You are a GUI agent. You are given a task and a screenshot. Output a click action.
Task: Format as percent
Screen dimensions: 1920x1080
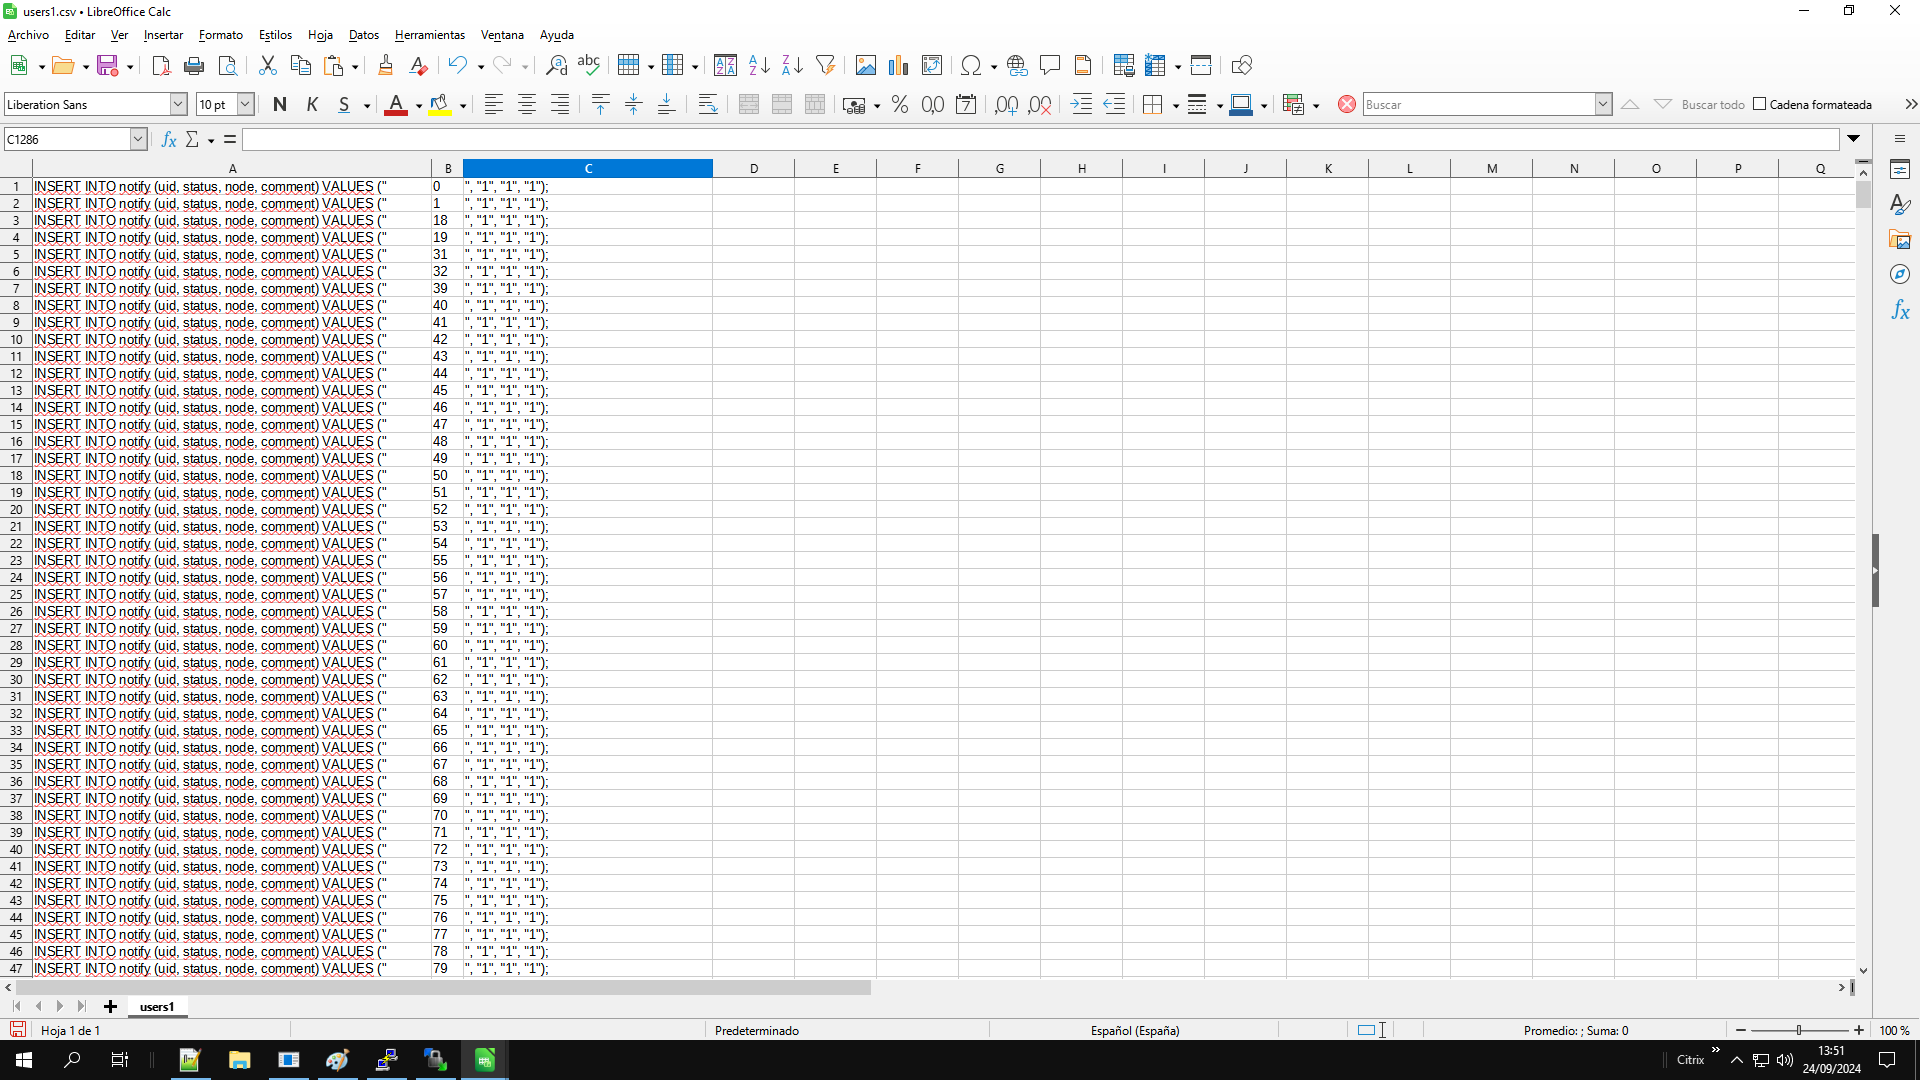900,105
